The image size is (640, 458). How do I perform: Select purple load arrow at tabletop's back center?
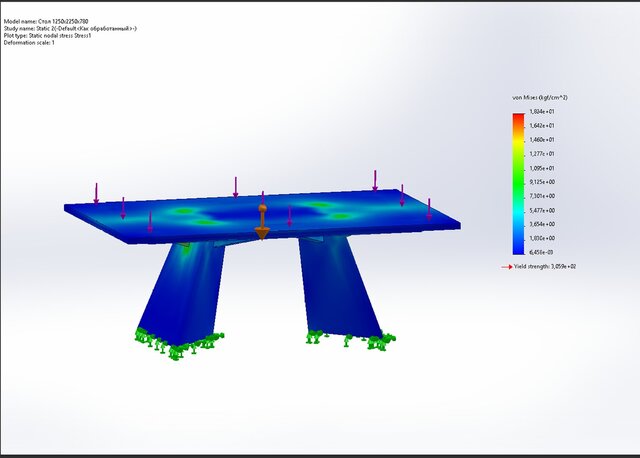(x=236, y=186)
